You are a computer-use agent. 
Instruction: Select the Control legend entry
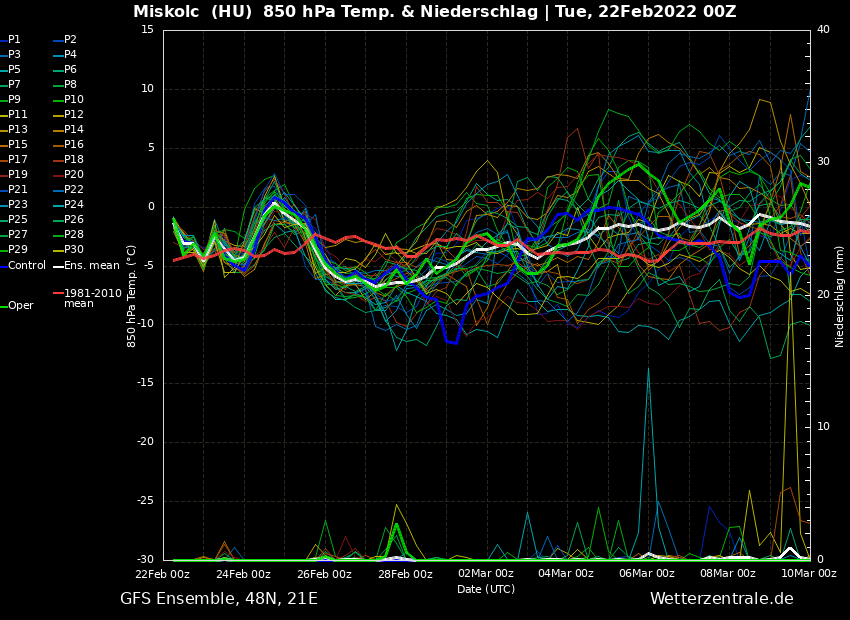click(x=27, y=266)
